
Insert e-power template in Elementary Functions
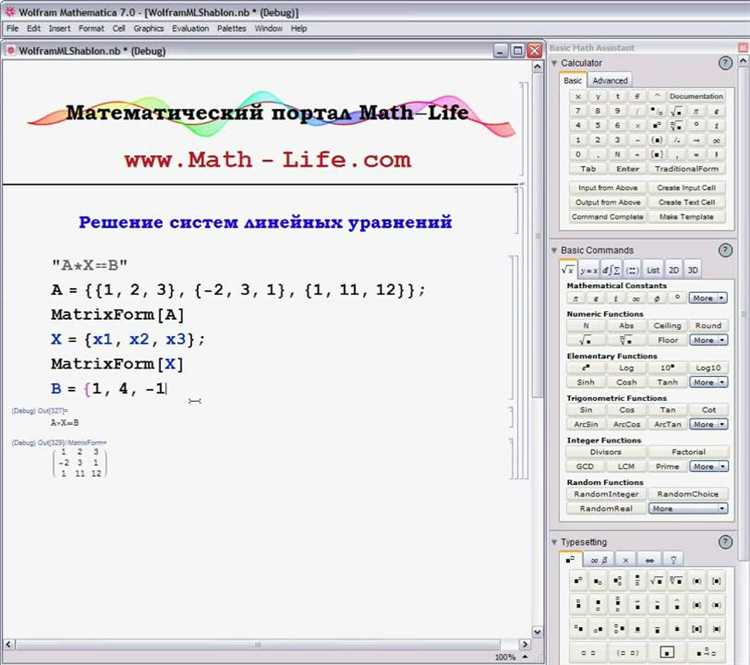(x=585, y=367)
